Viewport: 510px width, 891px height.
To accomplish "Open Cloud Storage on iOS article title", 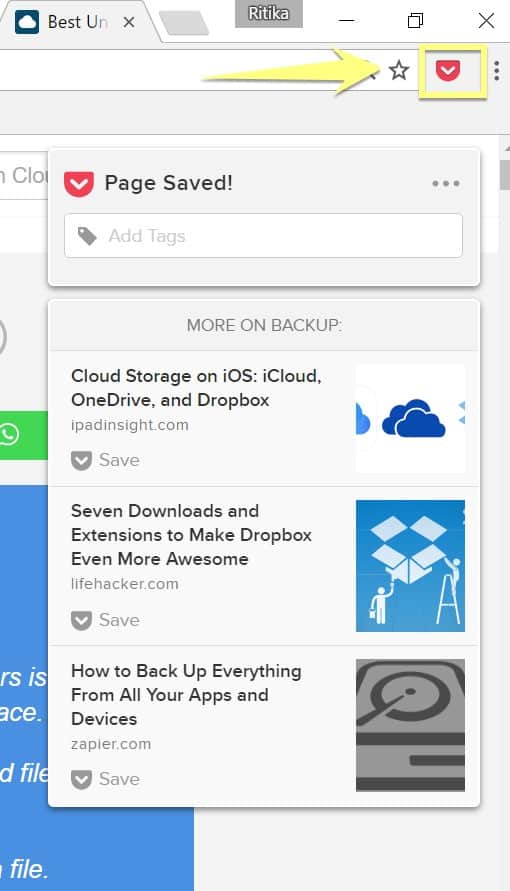I will [197, 388].
